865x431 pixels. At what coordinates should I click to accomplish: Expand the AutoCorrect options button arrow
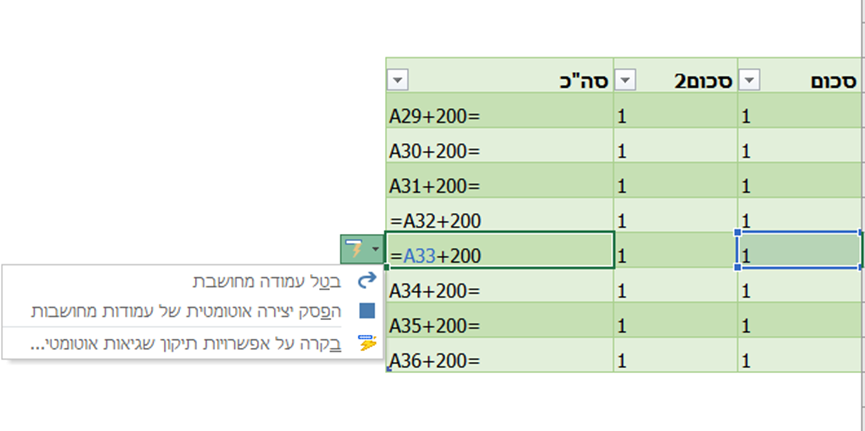[x=375, y=247]
